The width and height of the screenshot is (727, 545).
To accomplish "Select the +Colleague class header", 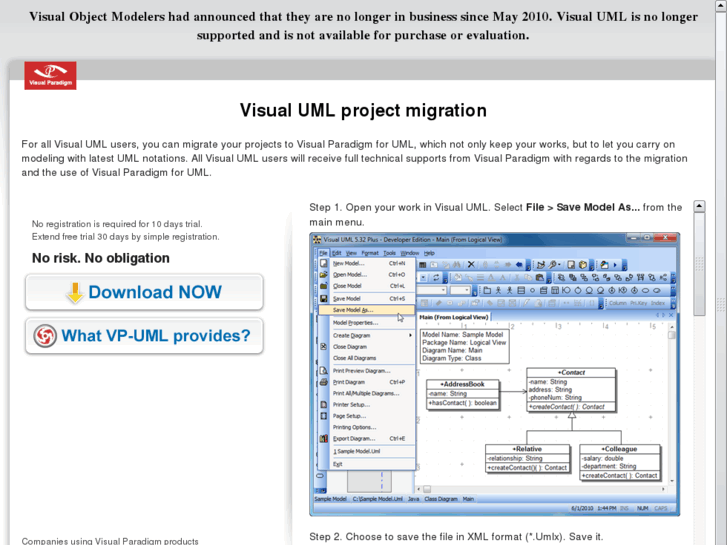I will coord(619,449).
